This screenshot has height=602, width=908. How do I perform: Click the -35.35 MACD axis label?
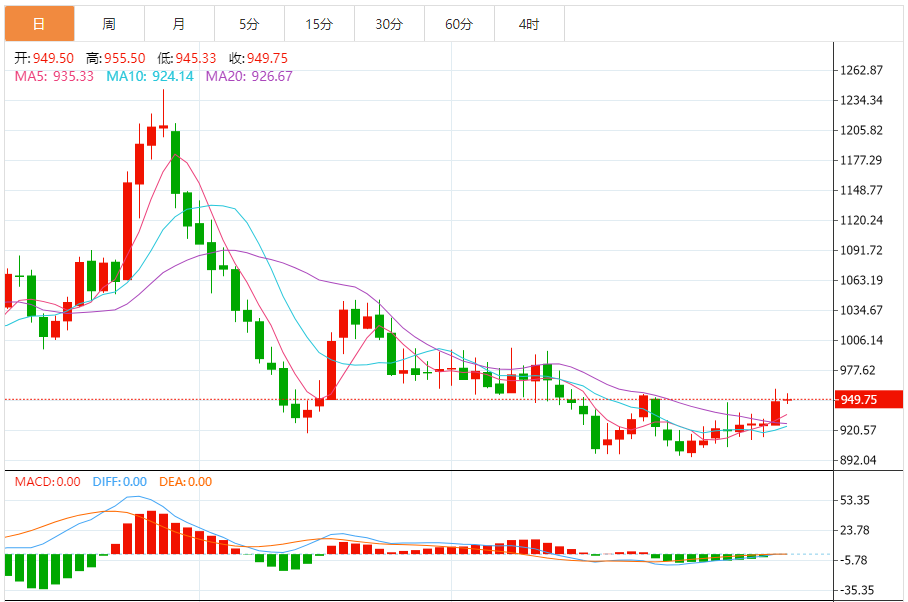(857, 590)
